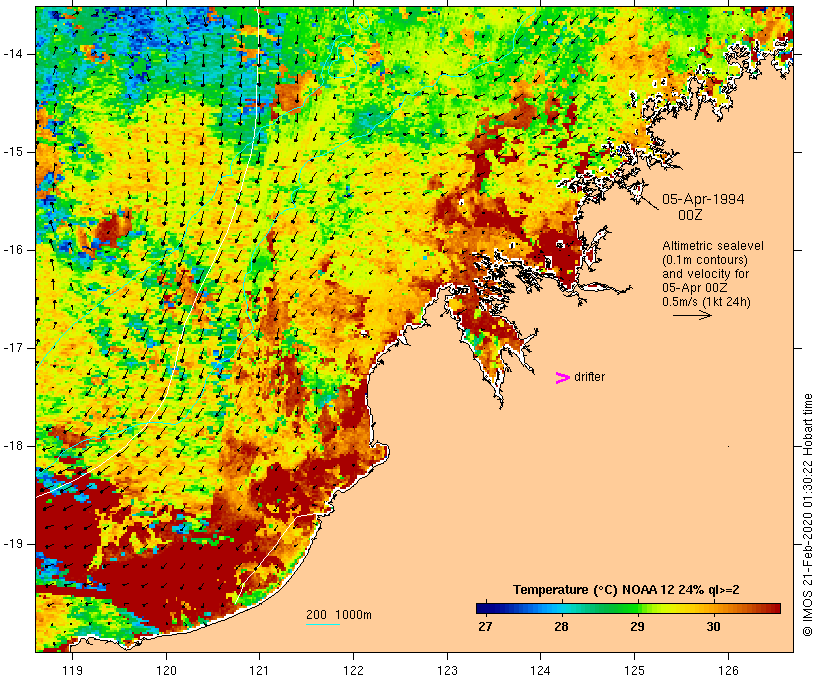Click the colorbar tick label '27'
This screenshot has width=820, height=680.
pyautogui.click(x=485, y=626)
